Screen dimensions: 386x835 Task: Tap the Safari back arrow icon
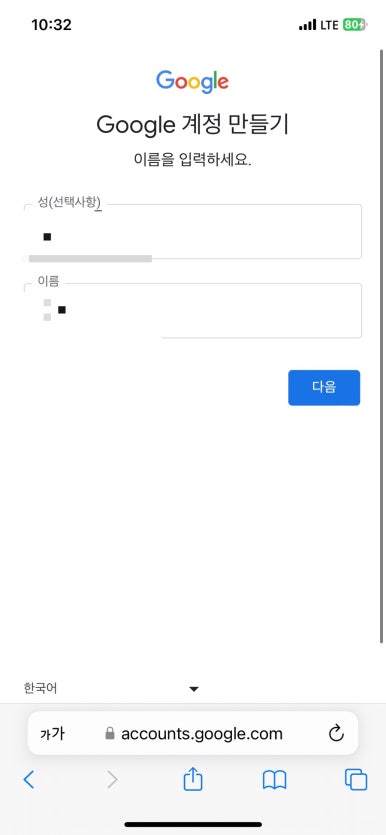(29, 780)
